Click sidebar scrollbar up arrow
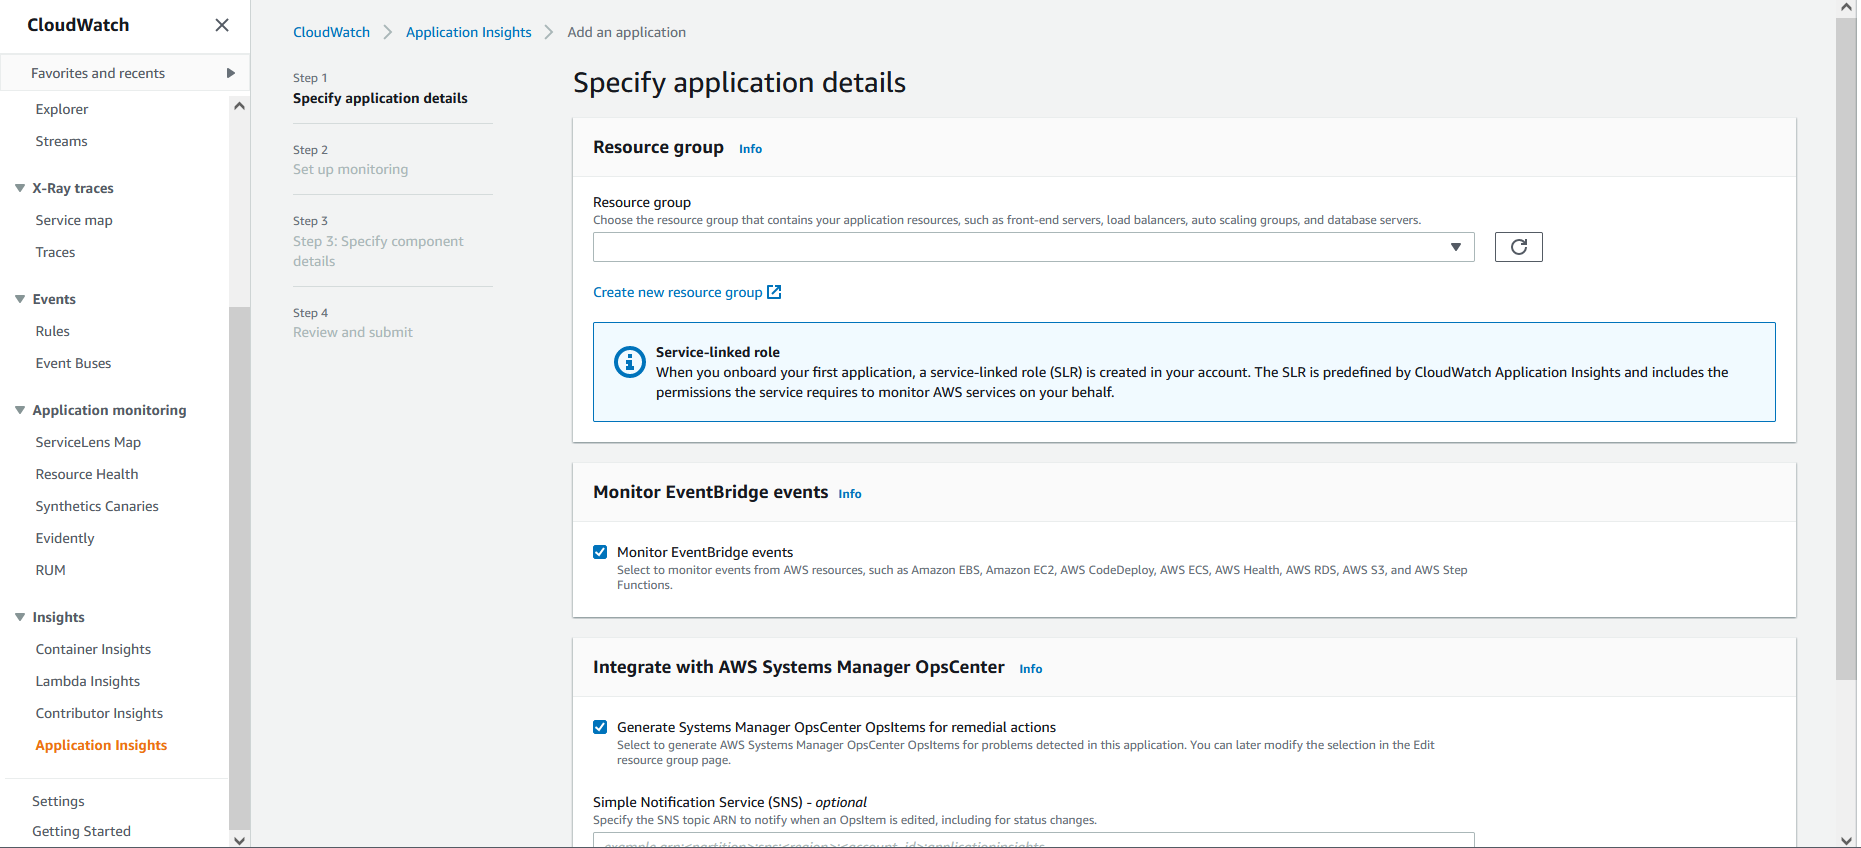Image resolution: width=1861 pixels, height=848 pixels. coord(239,105)
